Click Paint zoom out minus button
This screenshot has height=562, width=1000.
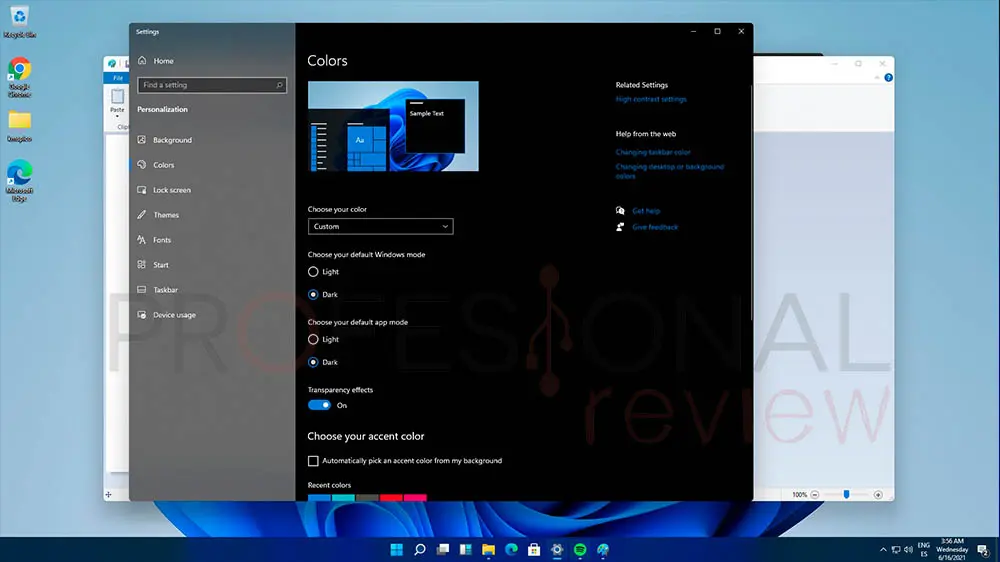[x=814, y=495]
